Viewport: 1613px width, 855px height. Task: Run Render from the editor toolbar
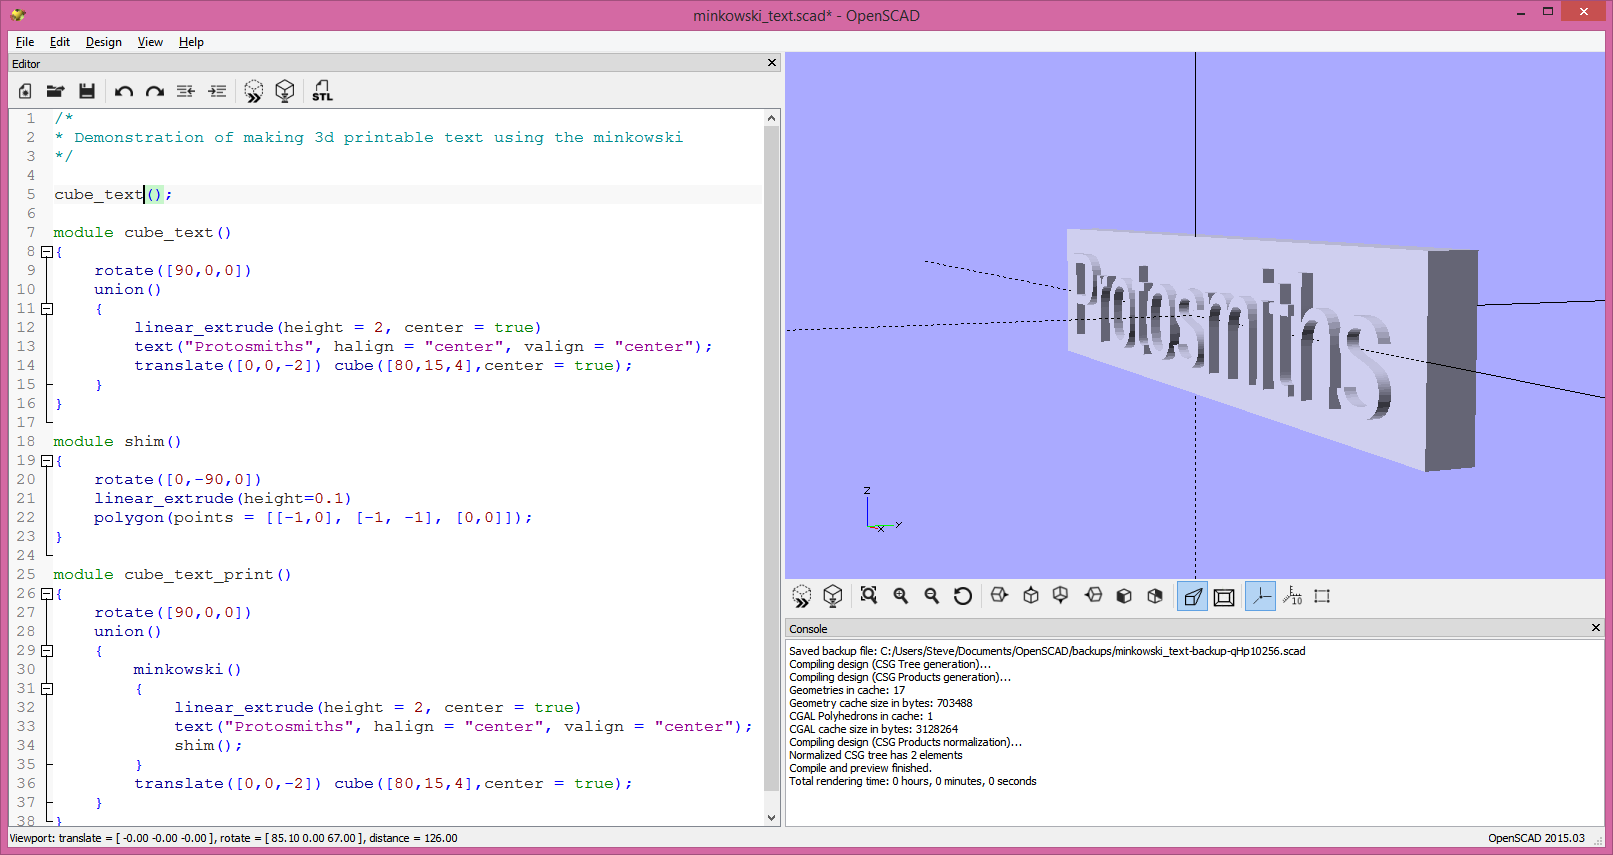(x=285, y=91)
